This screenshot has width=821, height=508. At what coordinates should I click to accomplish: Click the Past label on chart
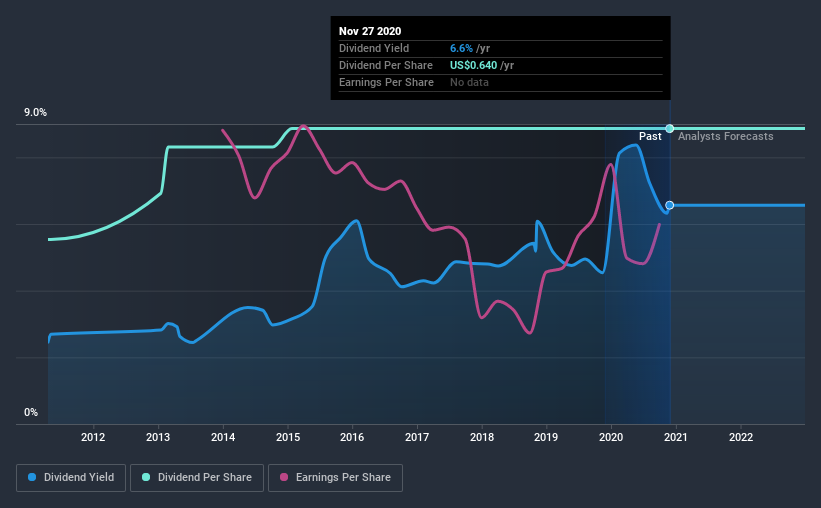coord(650,136)
